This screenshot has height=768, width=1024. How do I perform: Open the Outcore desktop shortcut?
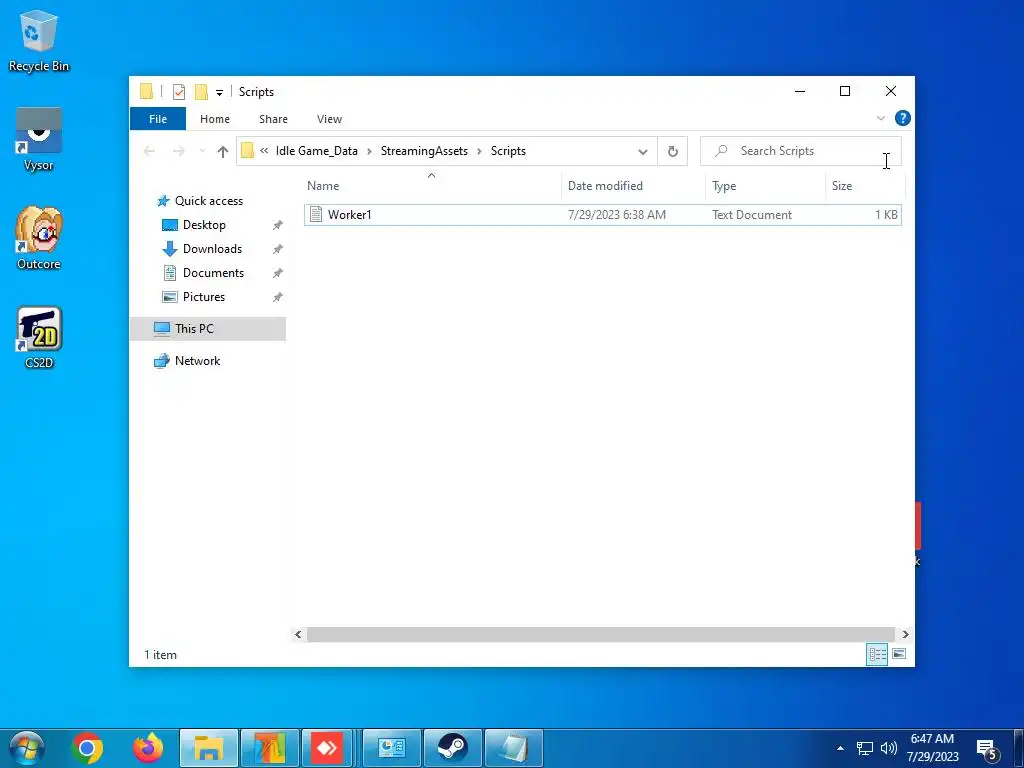pos(39,238)
